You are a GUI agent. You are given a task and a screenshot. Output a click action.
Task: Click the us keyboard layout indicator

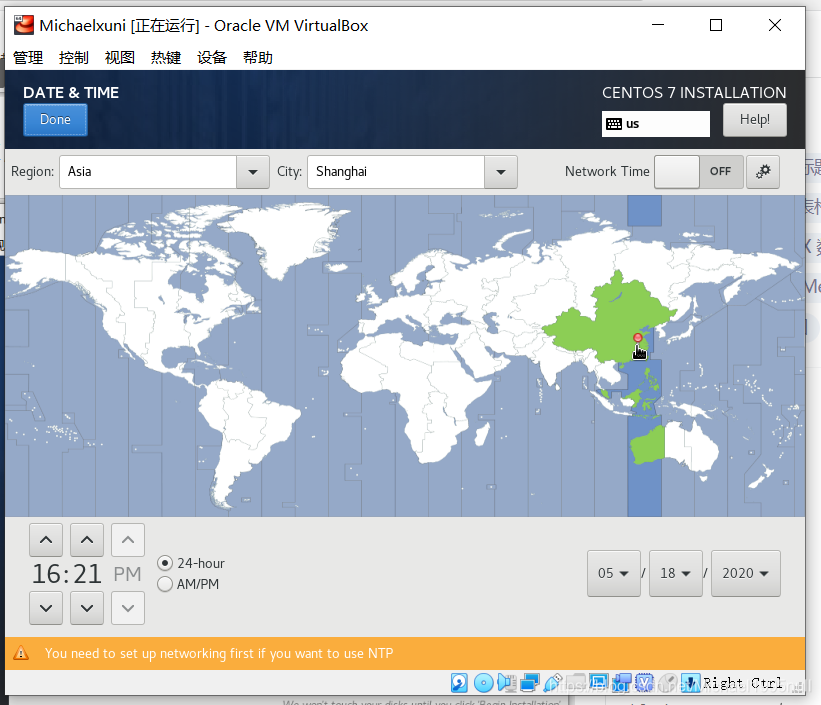pyautogui.click(x=656, y=124)
